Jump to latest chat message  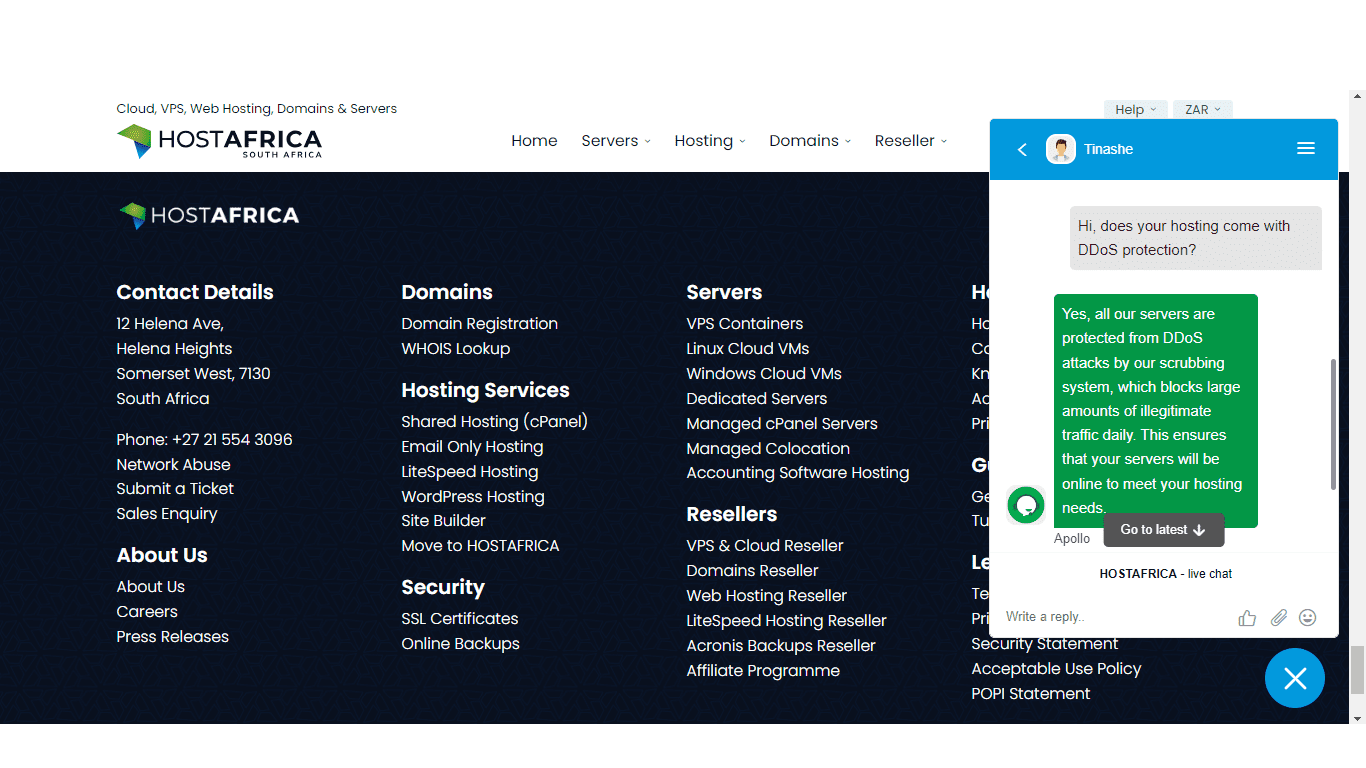tap(1163, 530)
